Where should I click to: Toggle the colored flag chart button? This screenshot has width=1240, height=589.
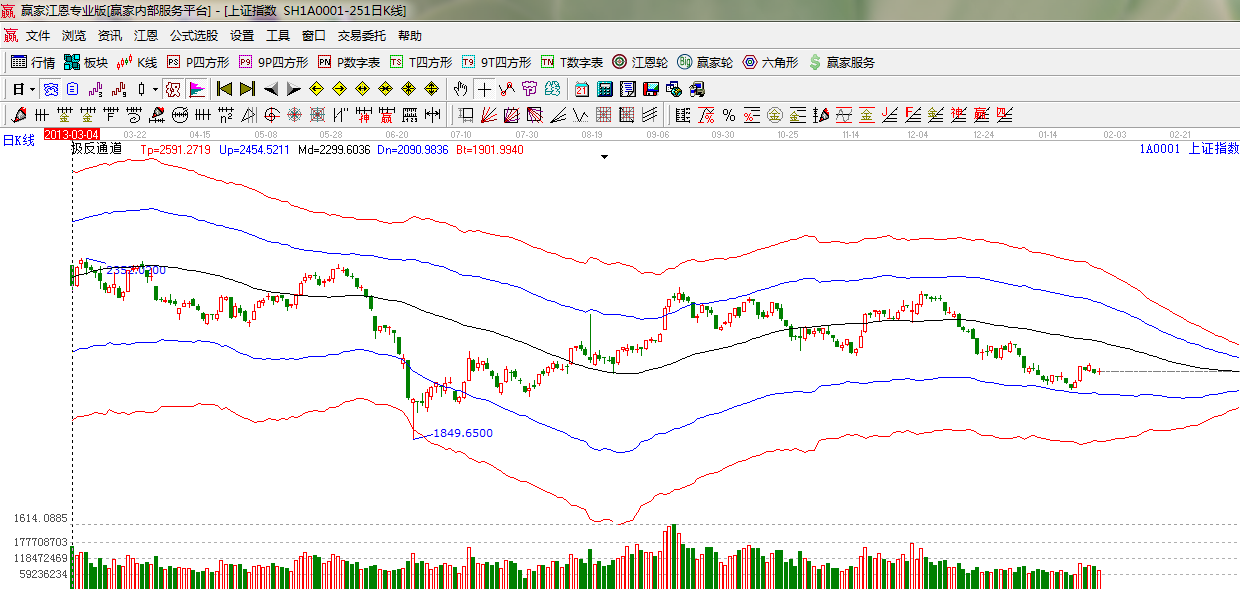pos(196,89)
